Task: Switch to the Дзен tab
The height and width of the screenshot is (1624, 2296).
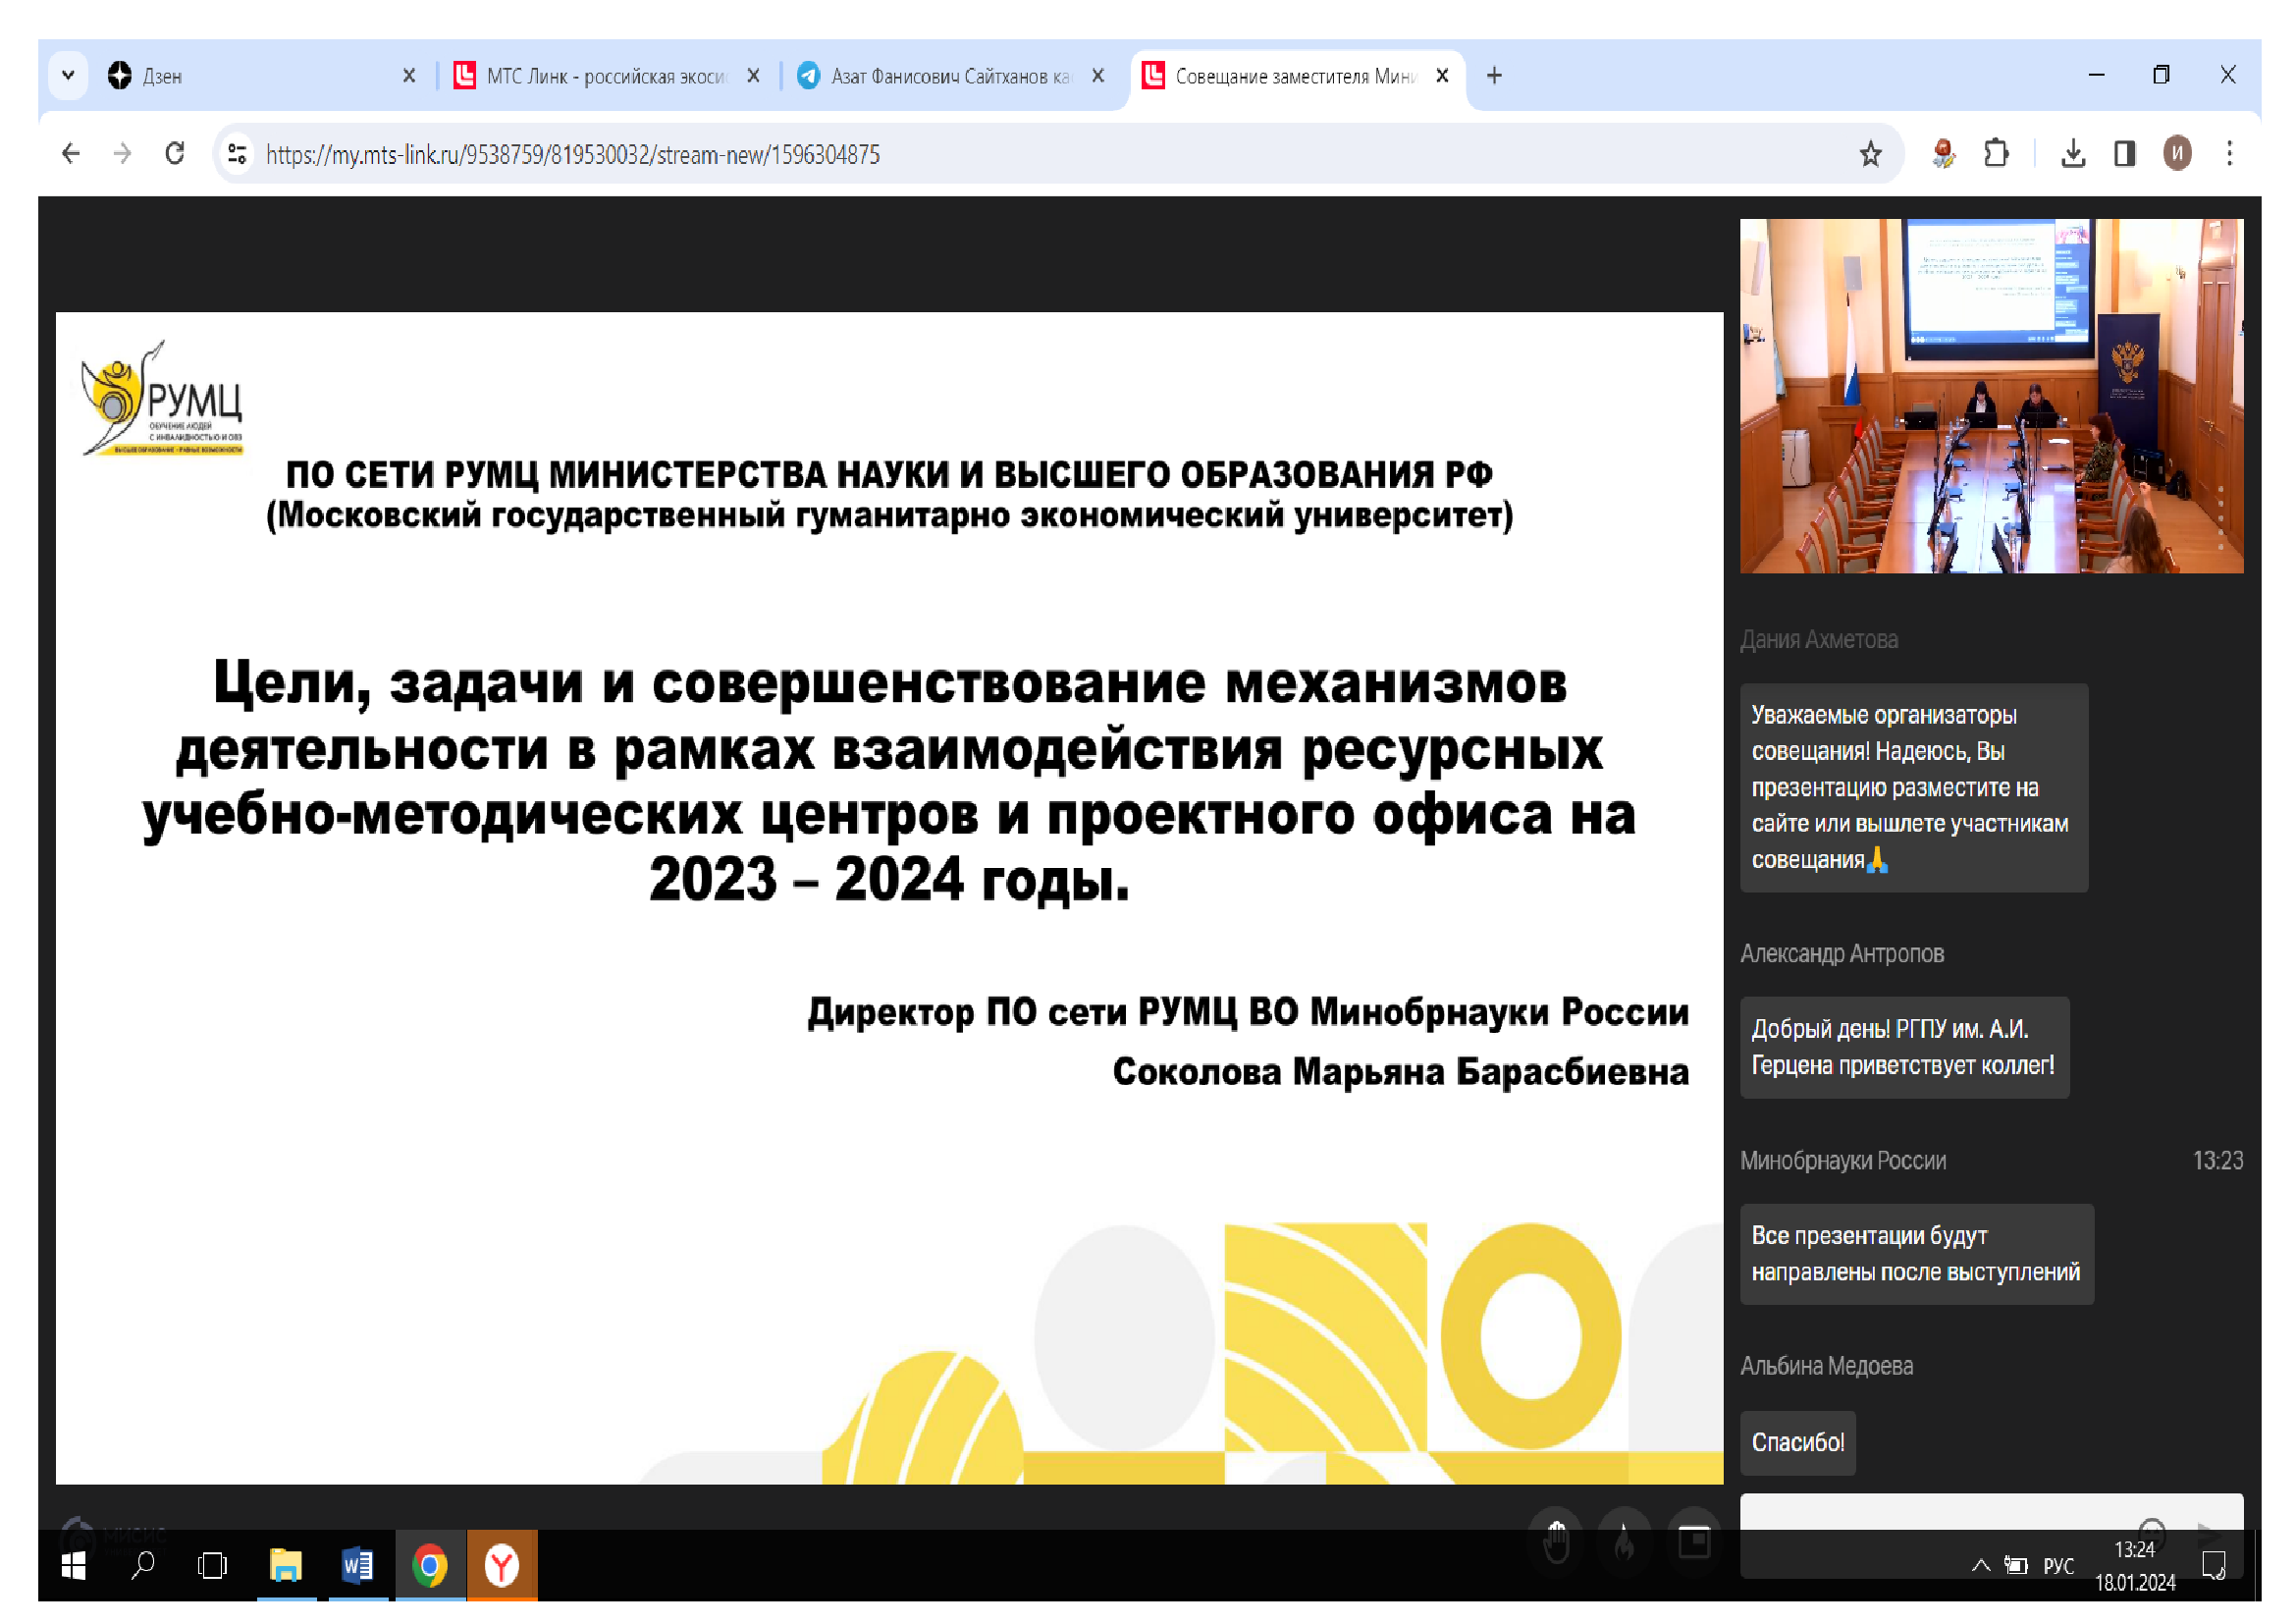Action: click(x=250, y=76)
